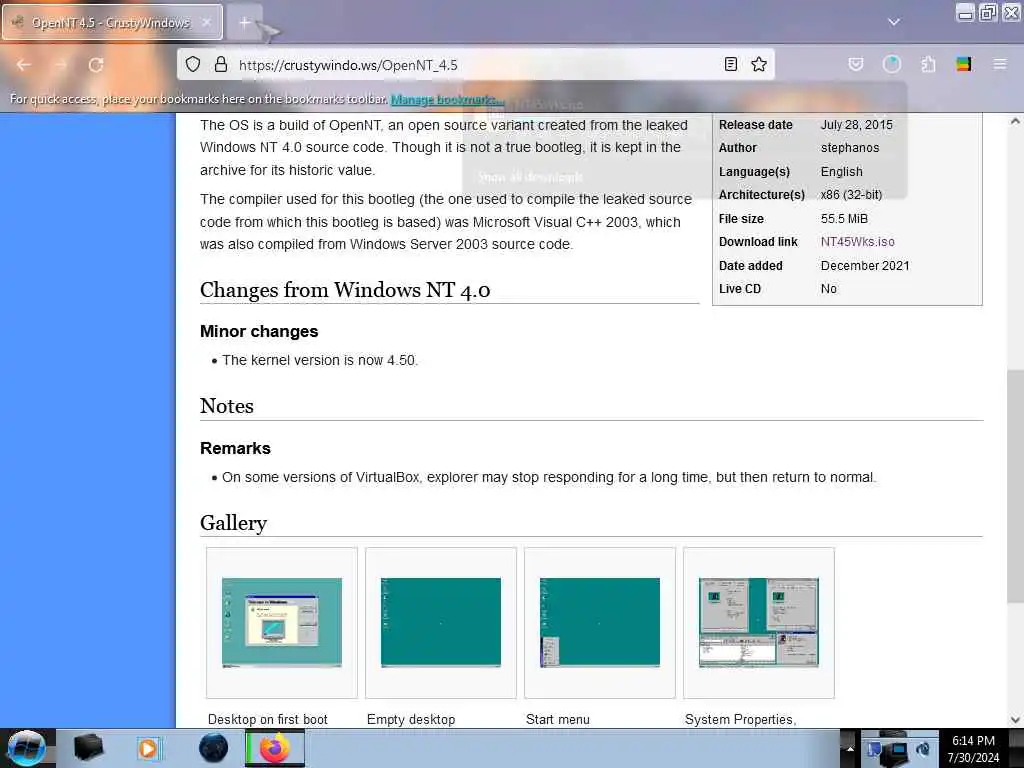The height and width of the screenshot is (768, 1024).
Task: Open the Desktop on first boot thumbnail
Action: pos(281,622)
